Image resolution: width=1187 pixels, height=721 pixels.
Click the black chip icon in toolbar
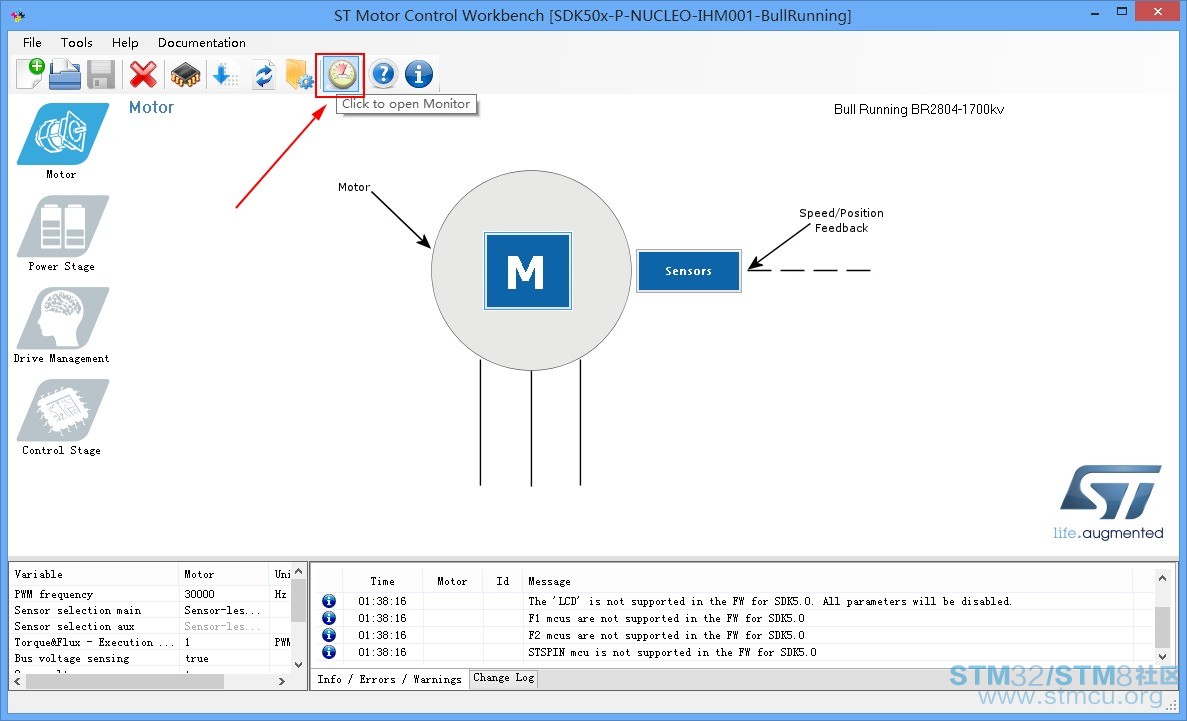[x=185, y=75]
